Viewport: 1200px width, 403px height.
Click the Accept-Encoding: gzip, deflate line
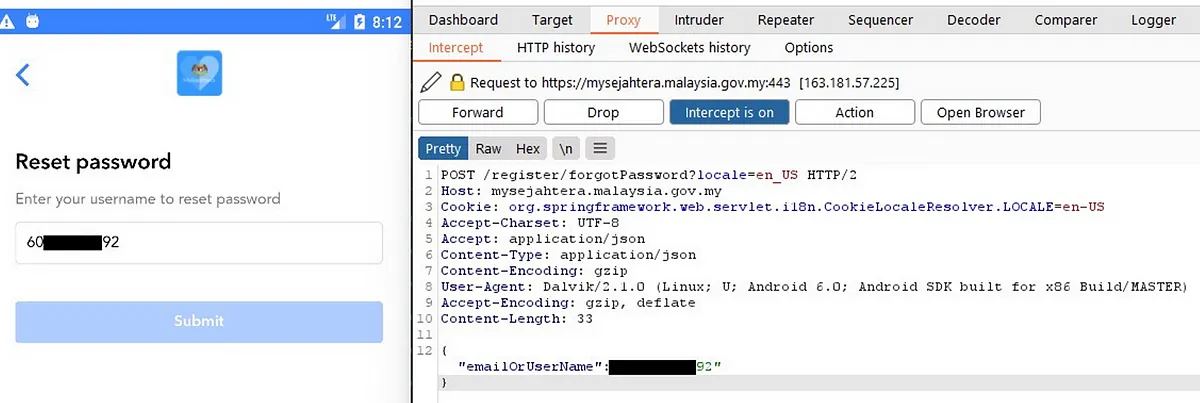pyautogui.click(x=567, y=302)
